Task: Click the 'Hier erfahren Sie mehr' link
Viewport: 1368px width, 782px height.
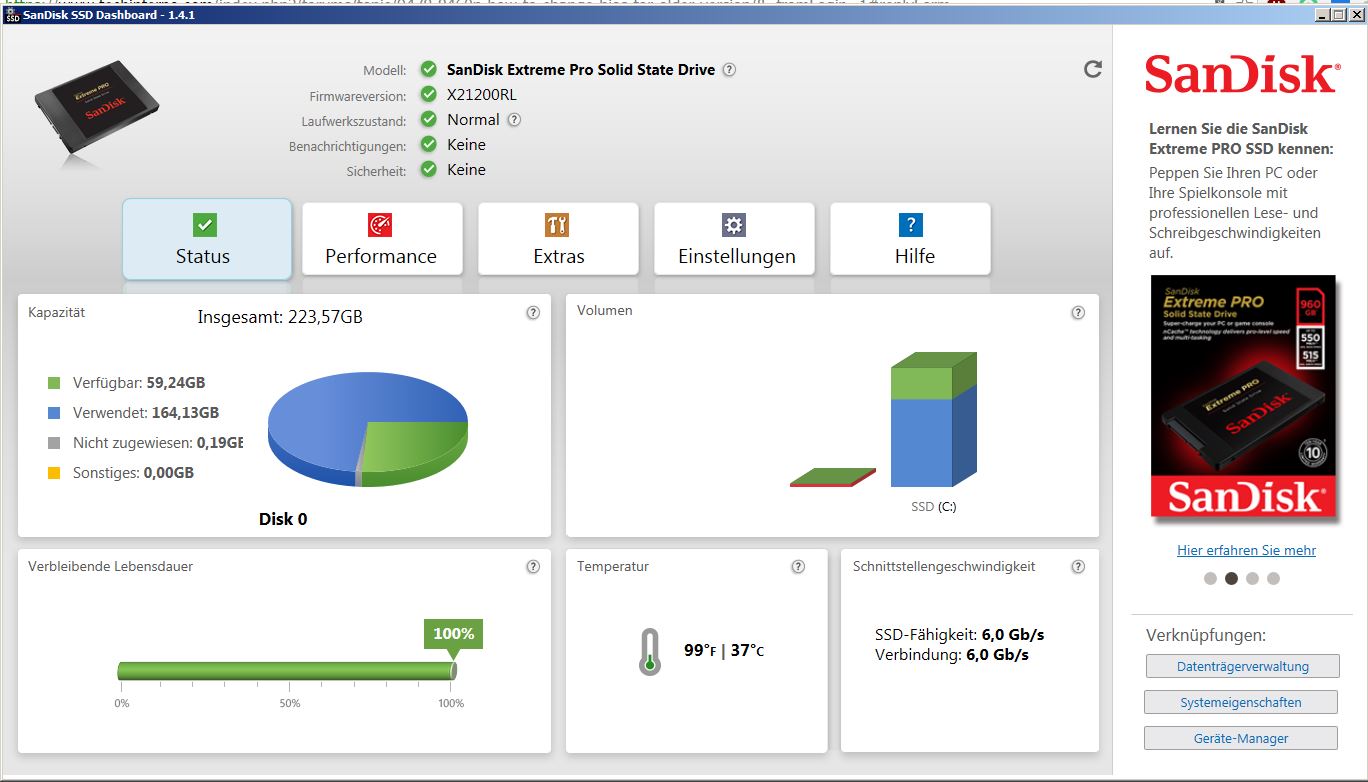Action: [x=1246, y=550]
